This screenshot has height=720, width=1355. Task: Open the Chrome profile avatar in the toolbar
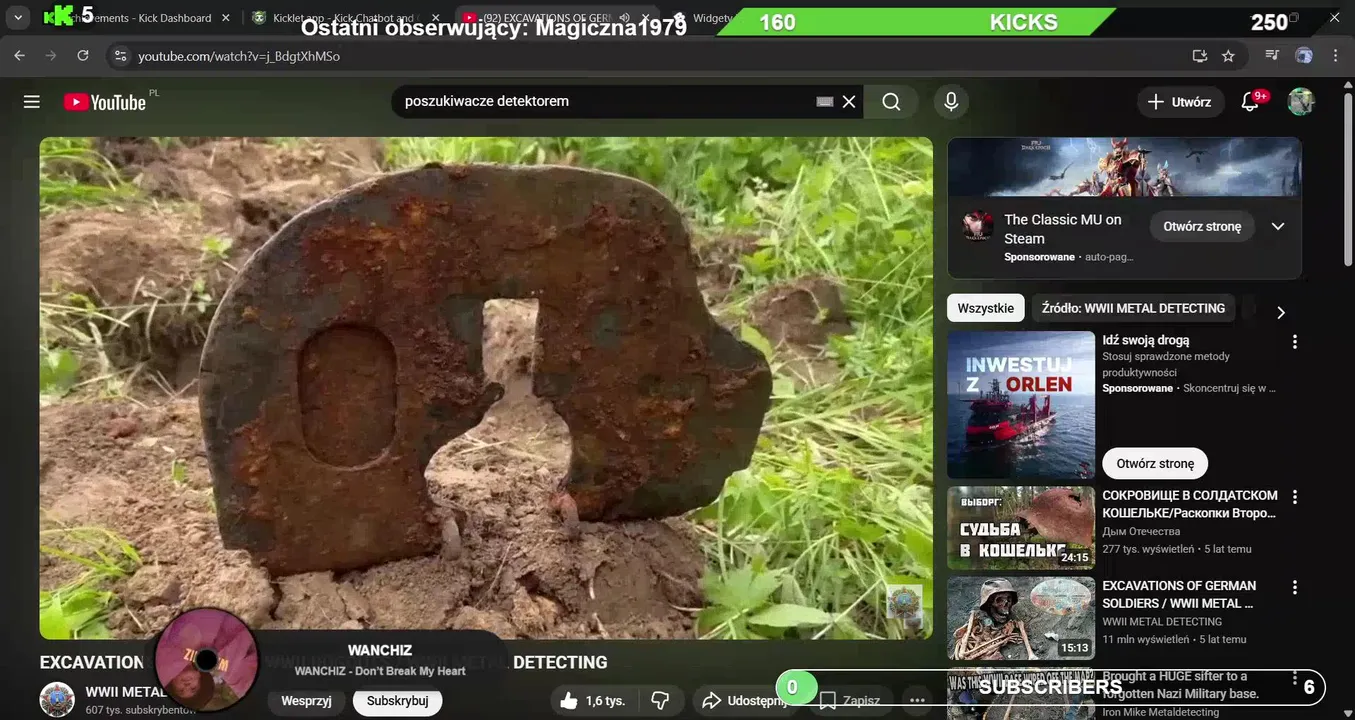pyautogui.click(x=1303, y=56)
